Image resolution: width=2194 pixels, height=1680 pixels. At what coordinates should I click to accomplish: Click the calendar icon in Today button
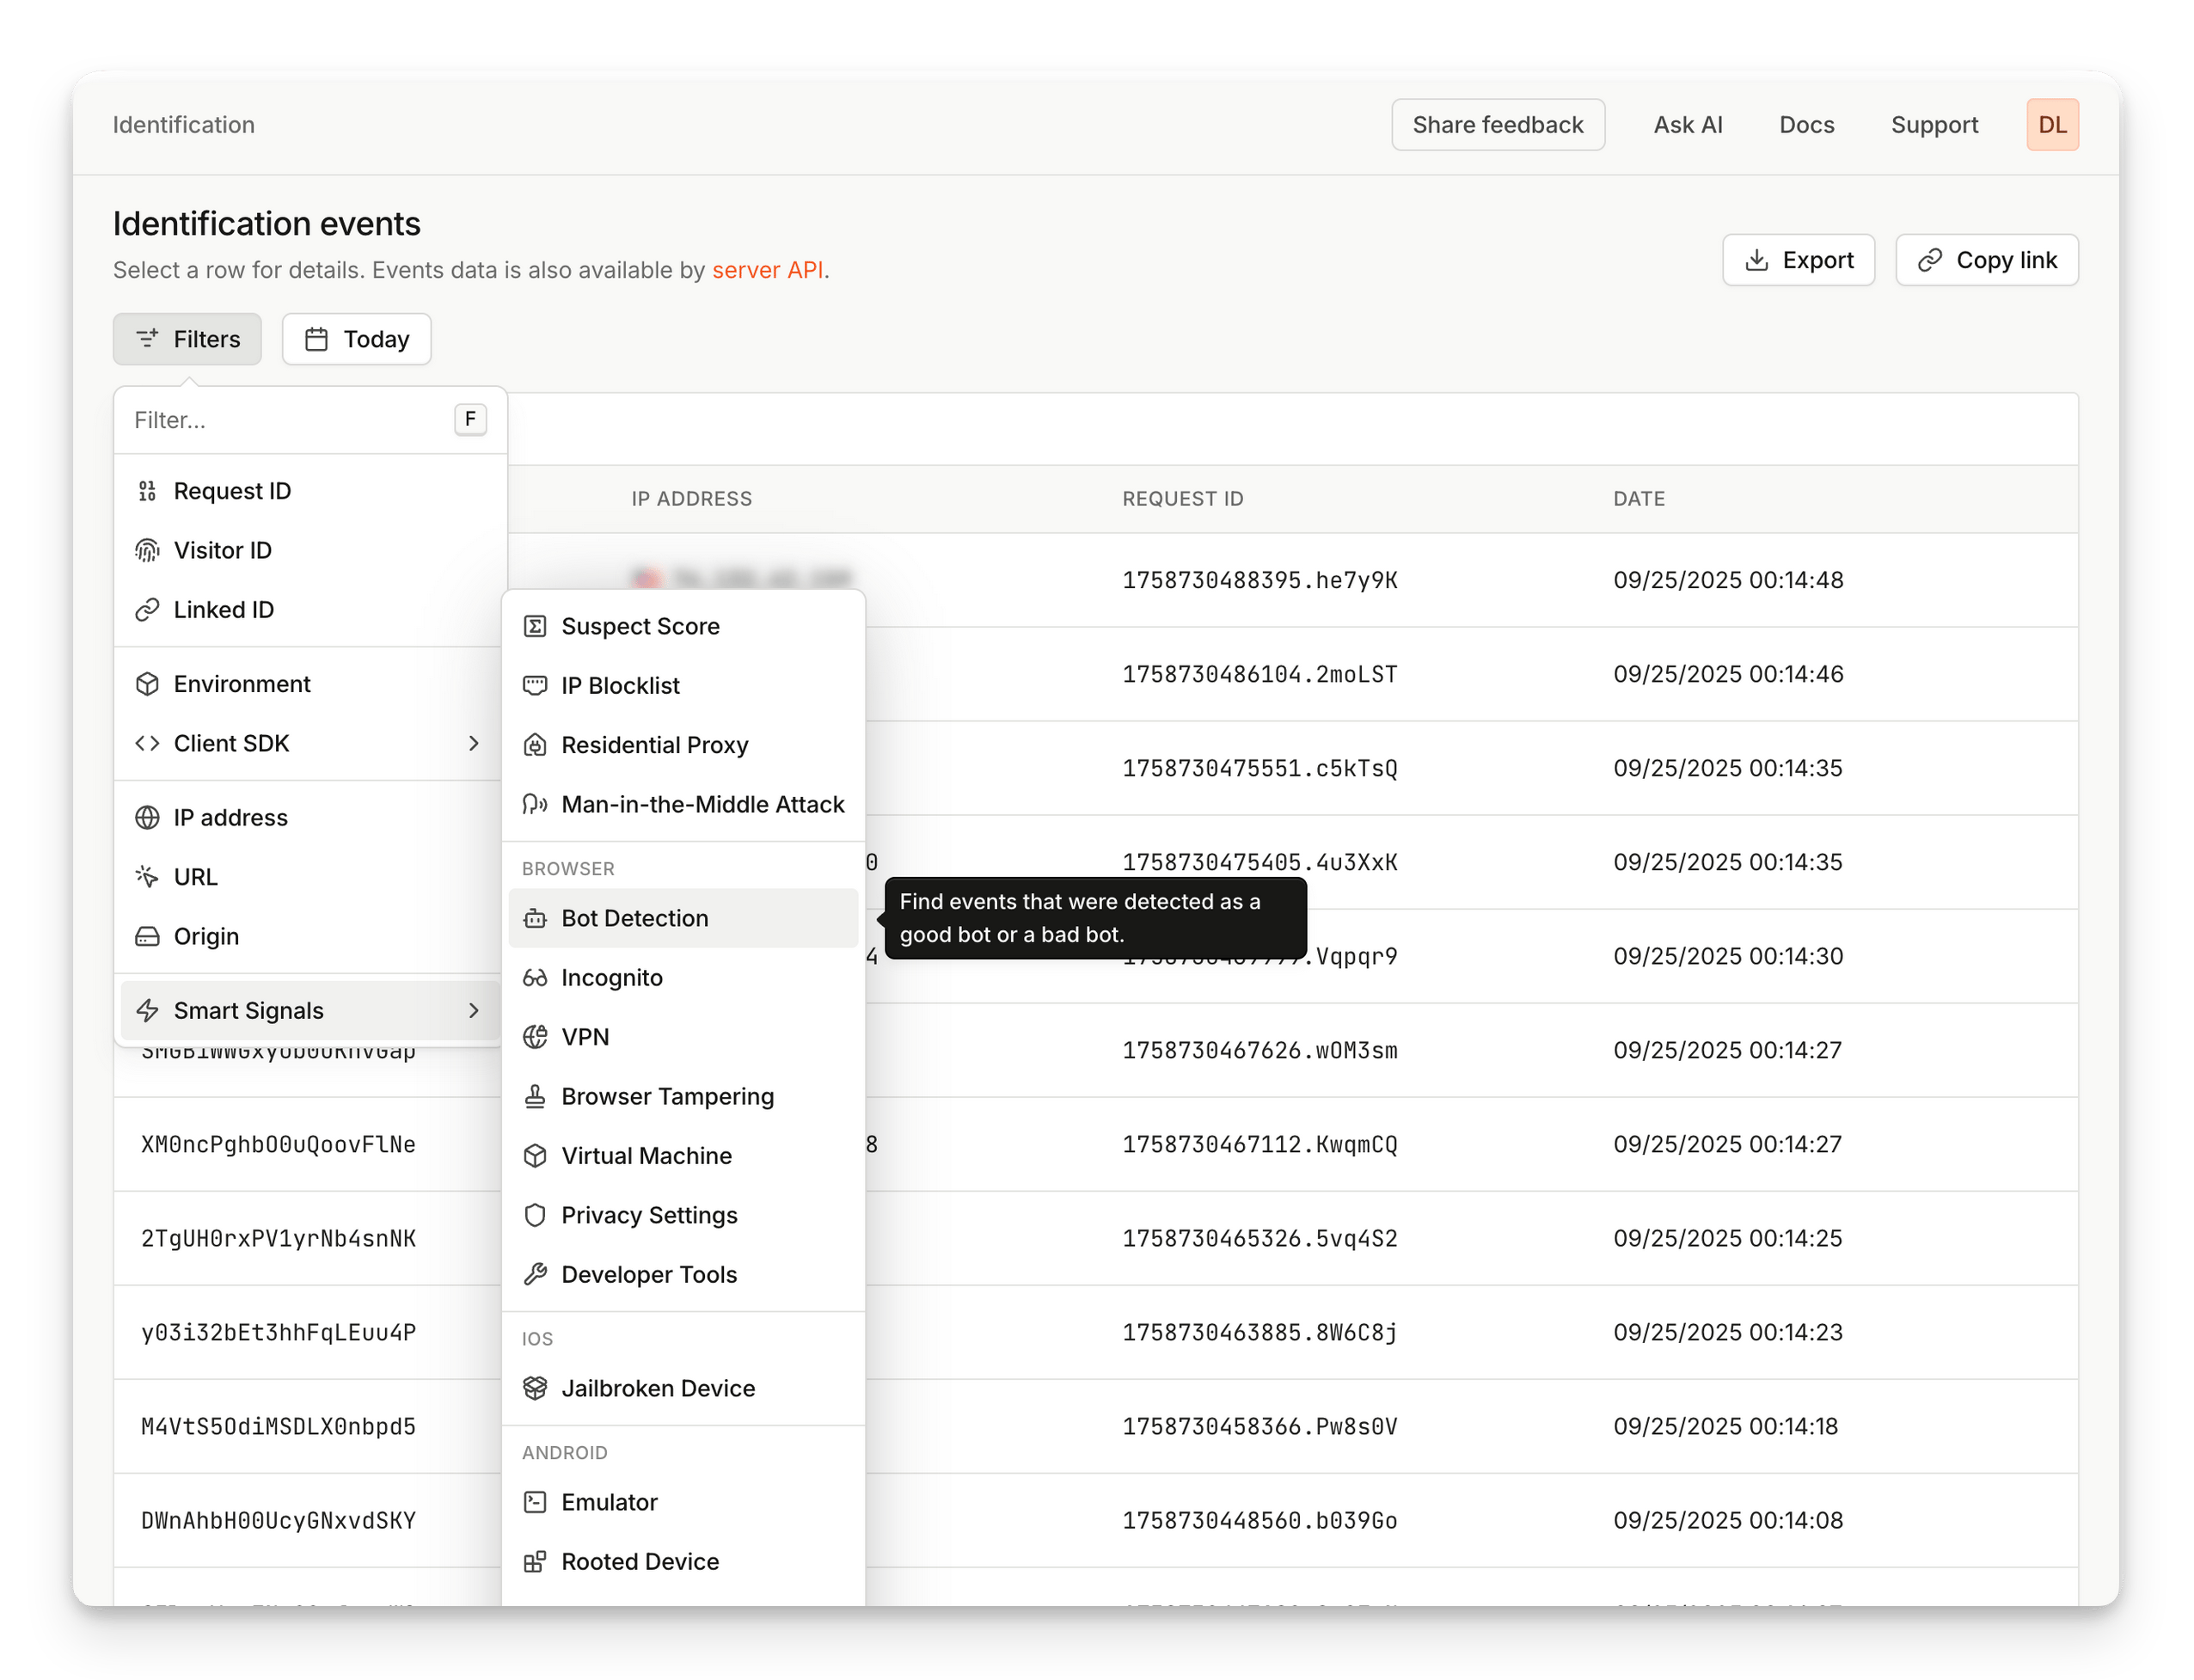pos(316,339)
